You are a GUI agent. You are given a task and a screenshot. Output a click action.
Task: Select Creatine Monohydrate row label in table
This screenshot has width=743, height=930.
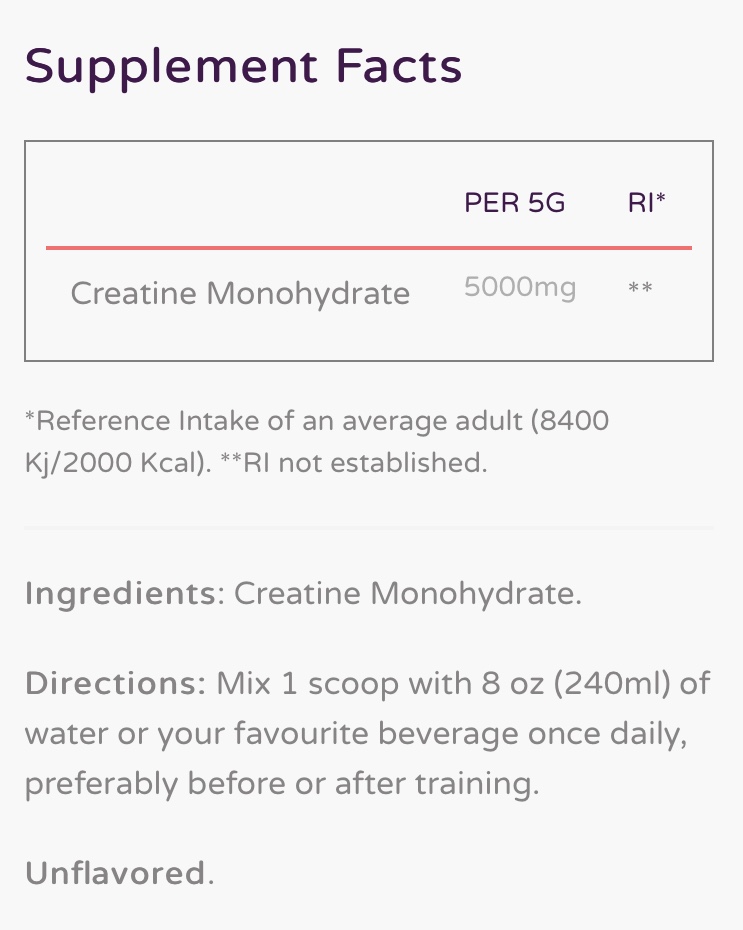(x=240, y=293)
